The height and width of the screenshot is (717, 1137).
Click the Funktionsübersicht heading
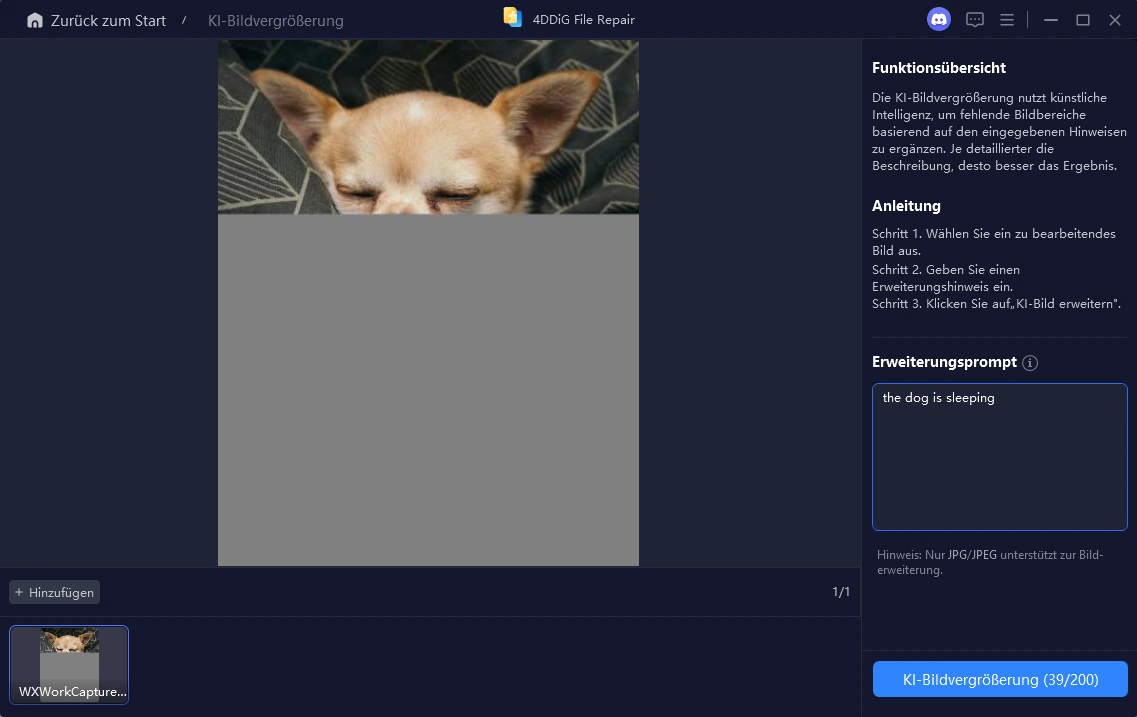(939, 68)
